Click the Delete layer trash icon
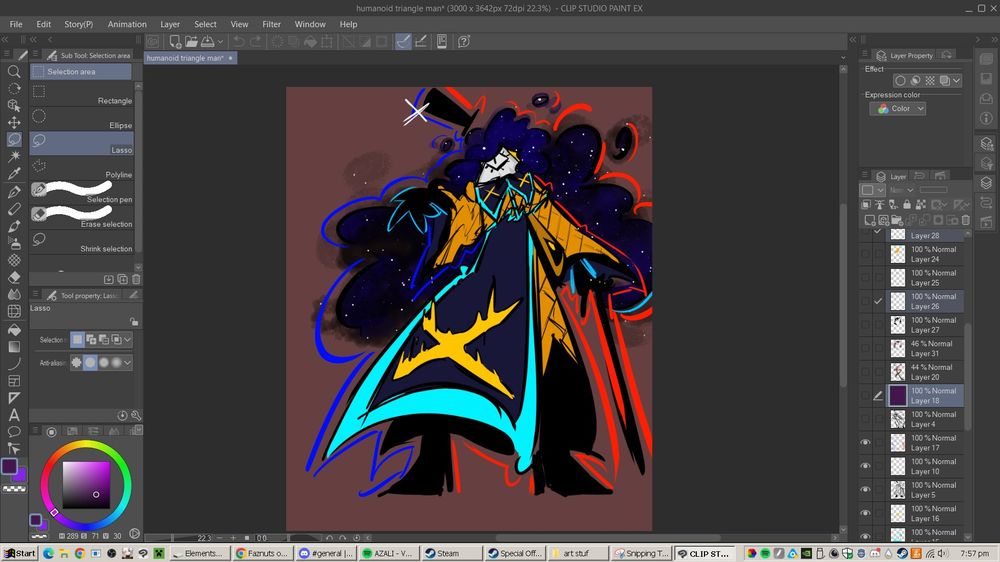 966,220
